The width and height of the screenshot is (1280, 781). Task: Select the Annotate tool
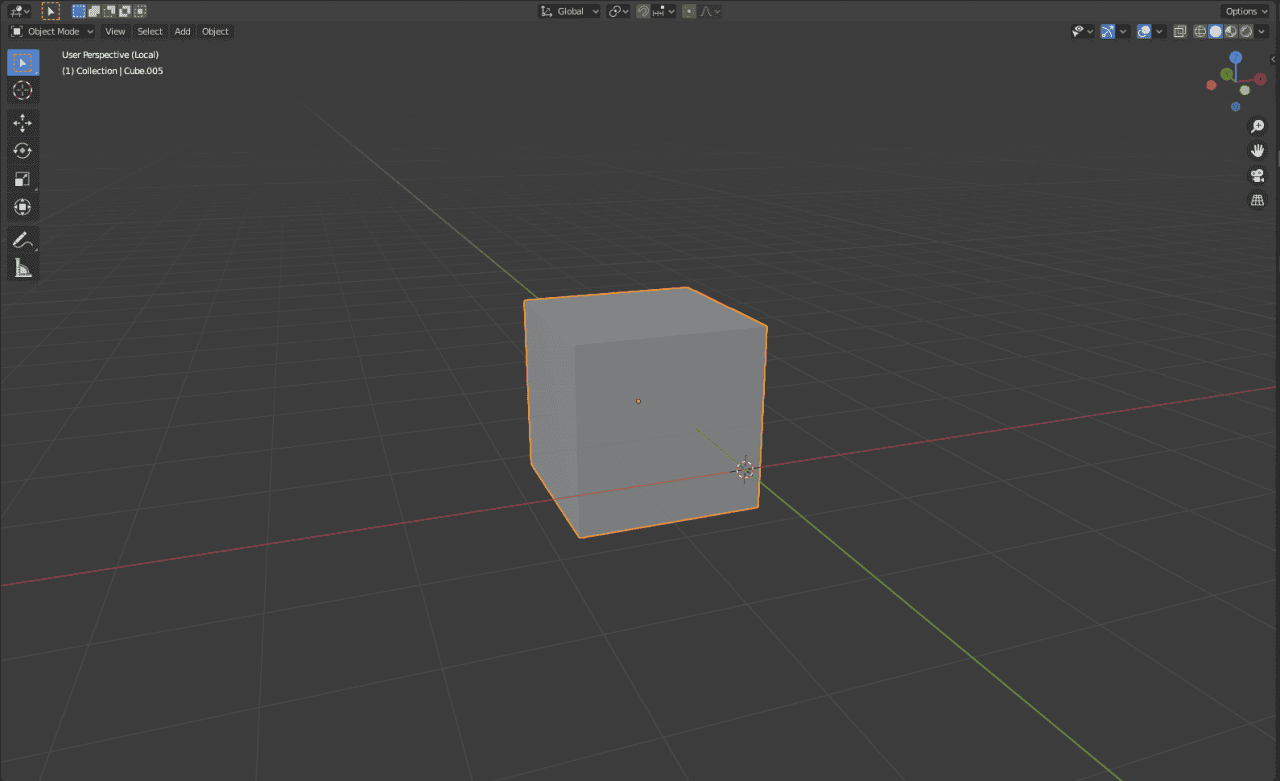pos(22,239)
